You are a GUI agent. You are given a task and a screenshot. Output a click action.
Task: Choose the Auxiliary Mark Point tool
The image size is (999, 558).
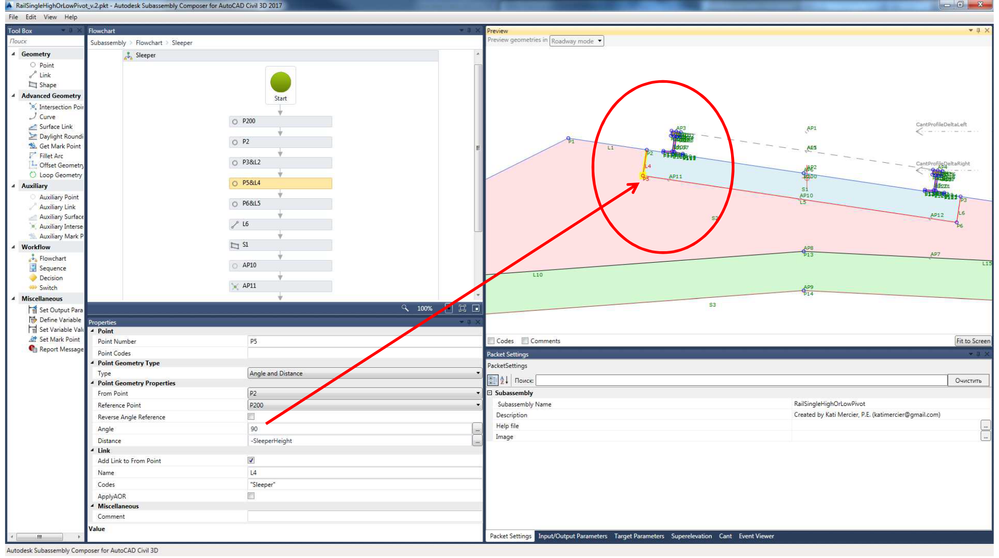click(x=55, y=236)
